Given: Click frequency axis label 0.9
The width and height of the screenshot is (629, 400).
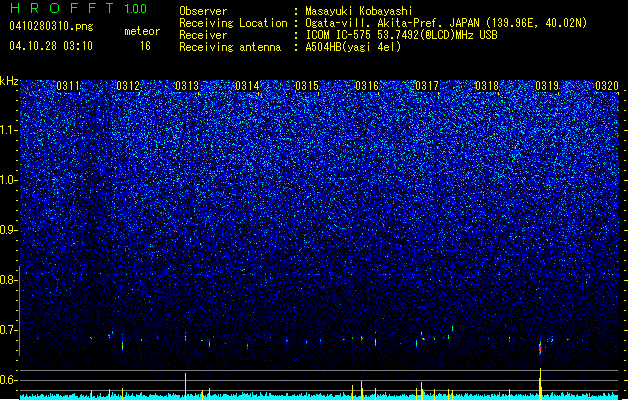Looking at the screenshot, I should tap(9, 230).
